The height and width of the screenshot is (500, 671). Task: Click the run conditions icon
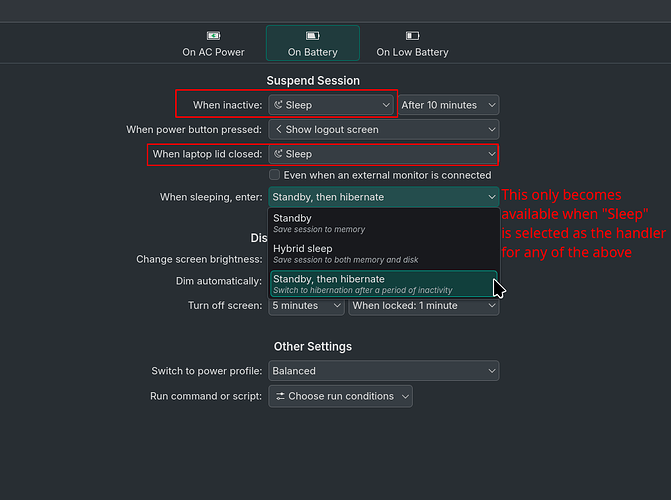click(279, 396)
